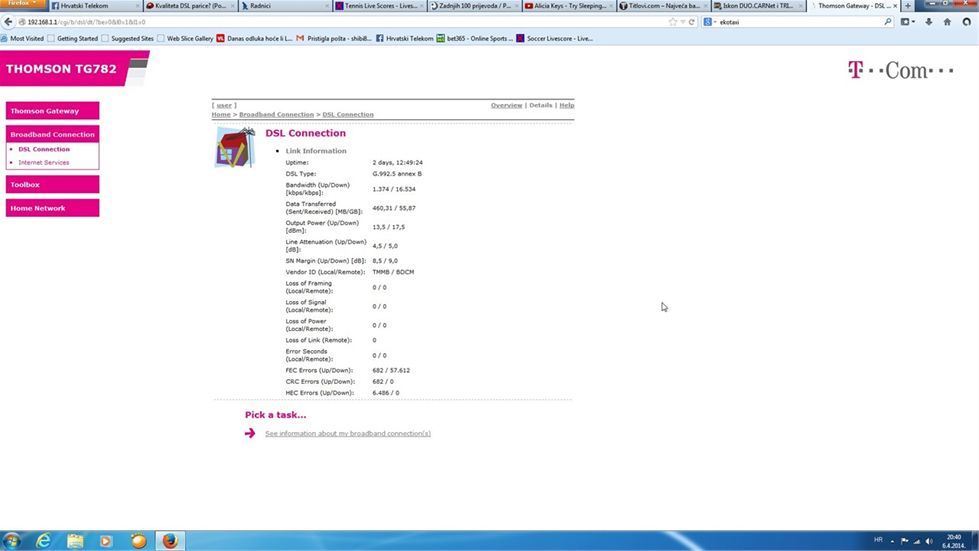Open the Broadband Connection menu

coord(52,134)
